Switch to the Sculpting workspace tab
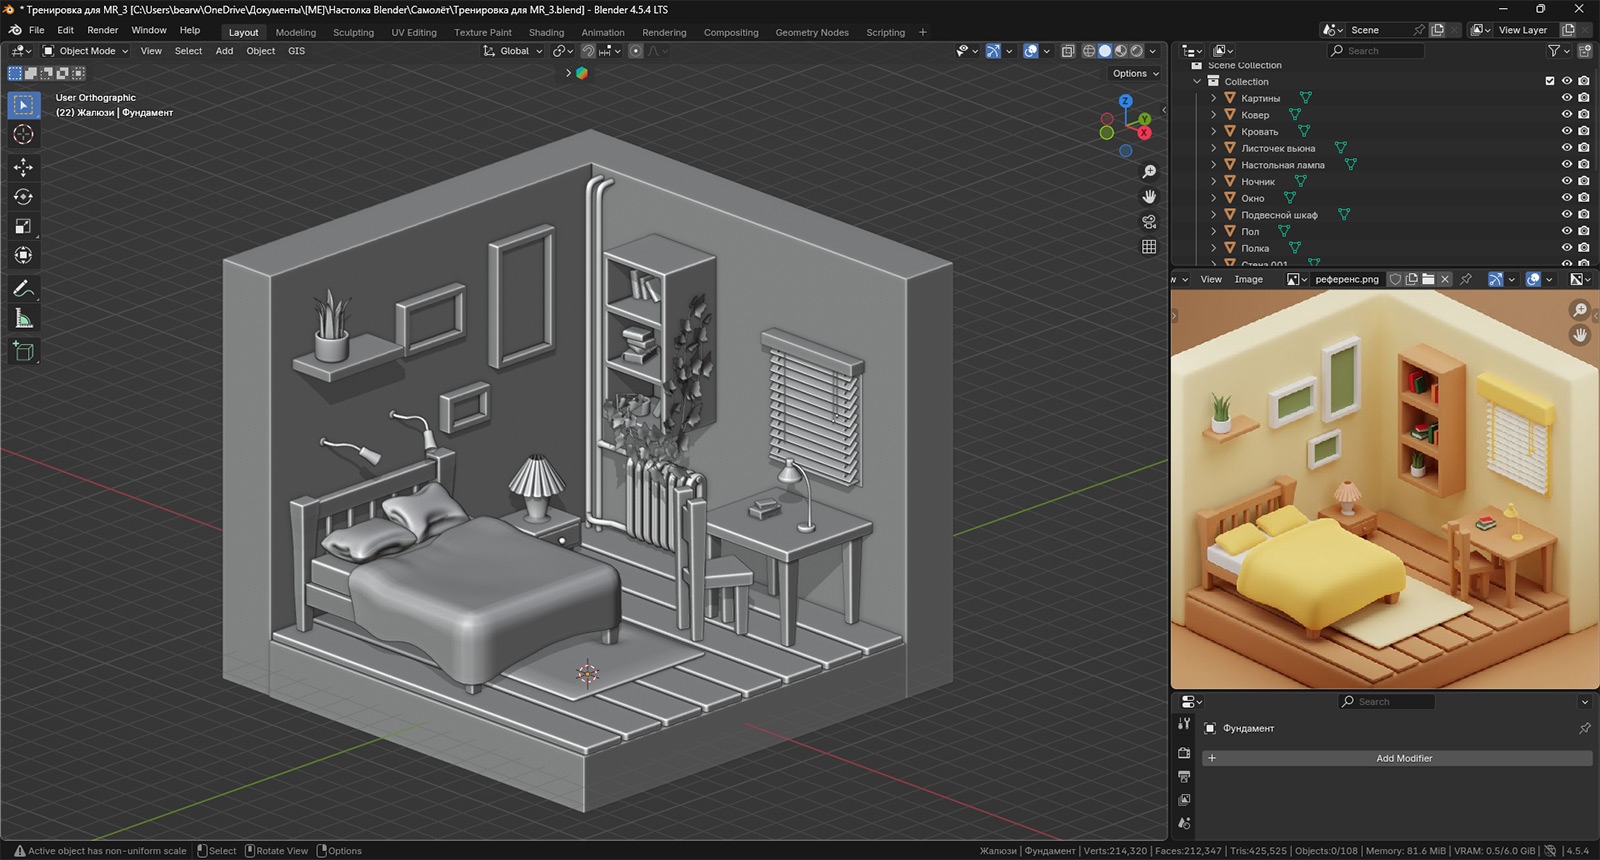This screenshot has height=860, width=1600. point(353,32)
